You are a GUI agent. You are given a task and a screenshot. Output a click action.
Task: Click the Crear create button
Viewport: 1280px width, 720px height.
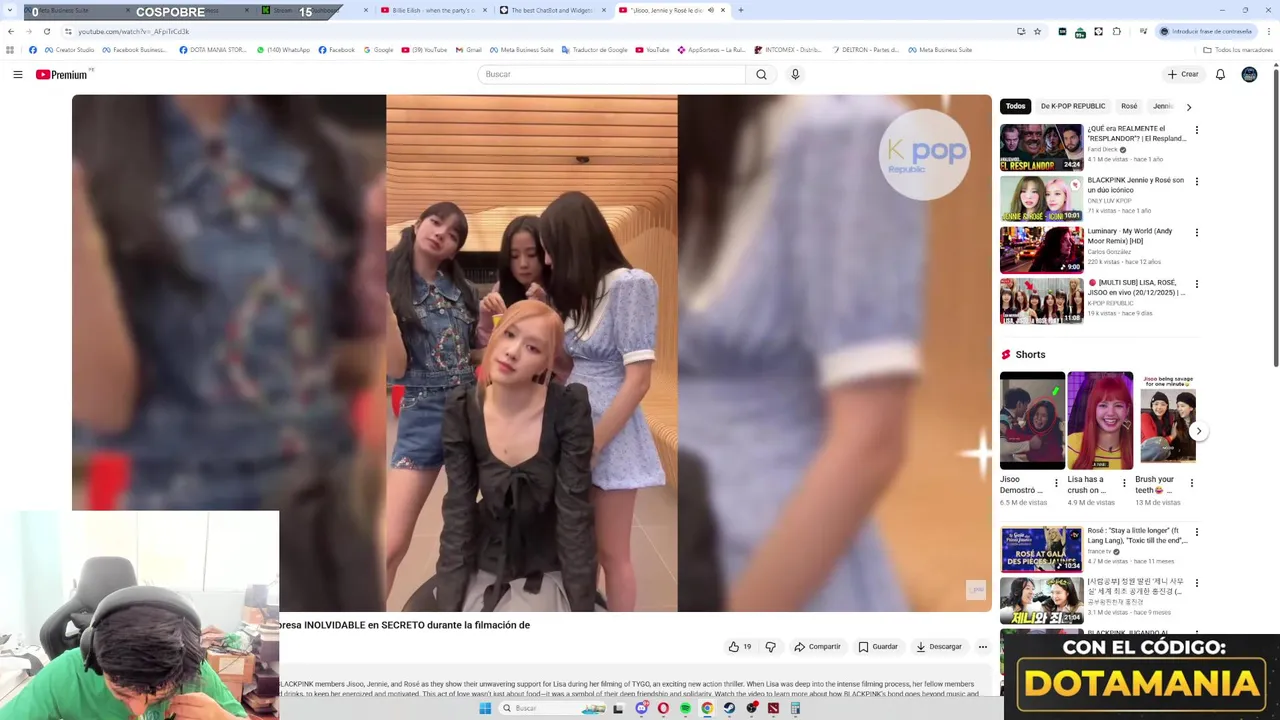coord(1183,74)
